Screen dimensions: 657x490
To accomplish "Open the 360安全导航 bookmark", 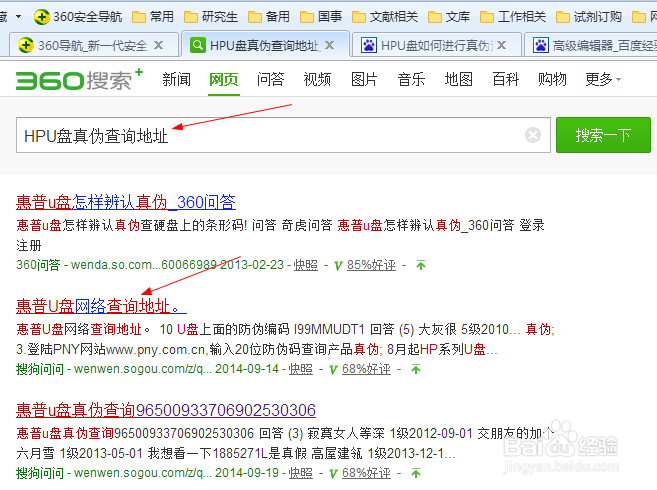I will [78, 17].
